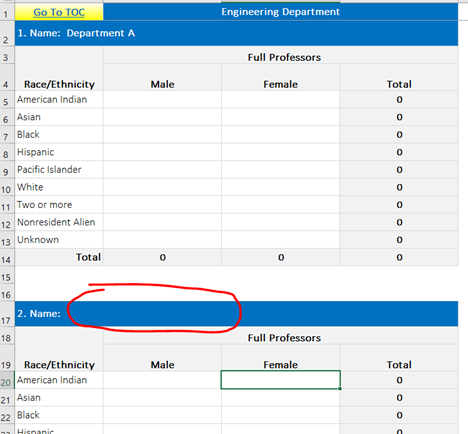Select Female cell for Asian in row 6
The height and width of the screenshot is (434, 468).
point(281,117)
